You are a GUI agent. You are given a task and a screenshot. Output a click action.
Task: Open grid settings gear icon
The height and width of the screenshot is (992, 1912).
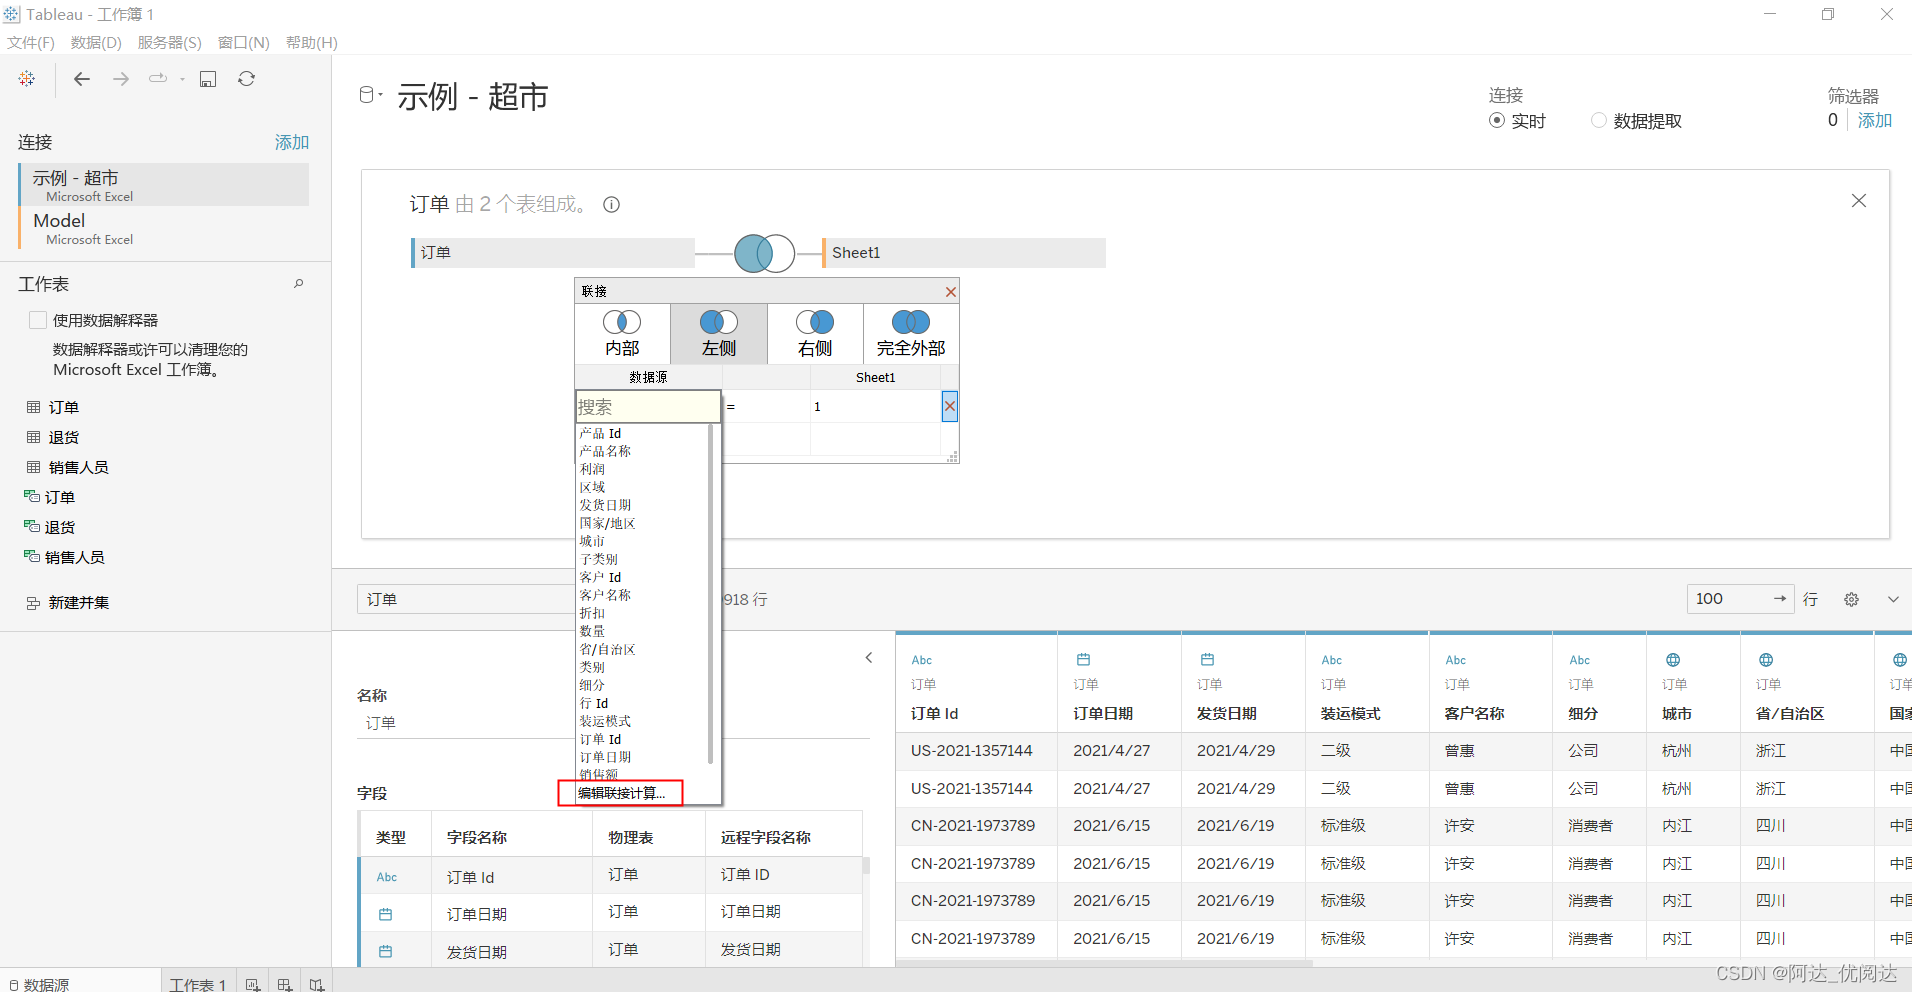(1851, 599)
